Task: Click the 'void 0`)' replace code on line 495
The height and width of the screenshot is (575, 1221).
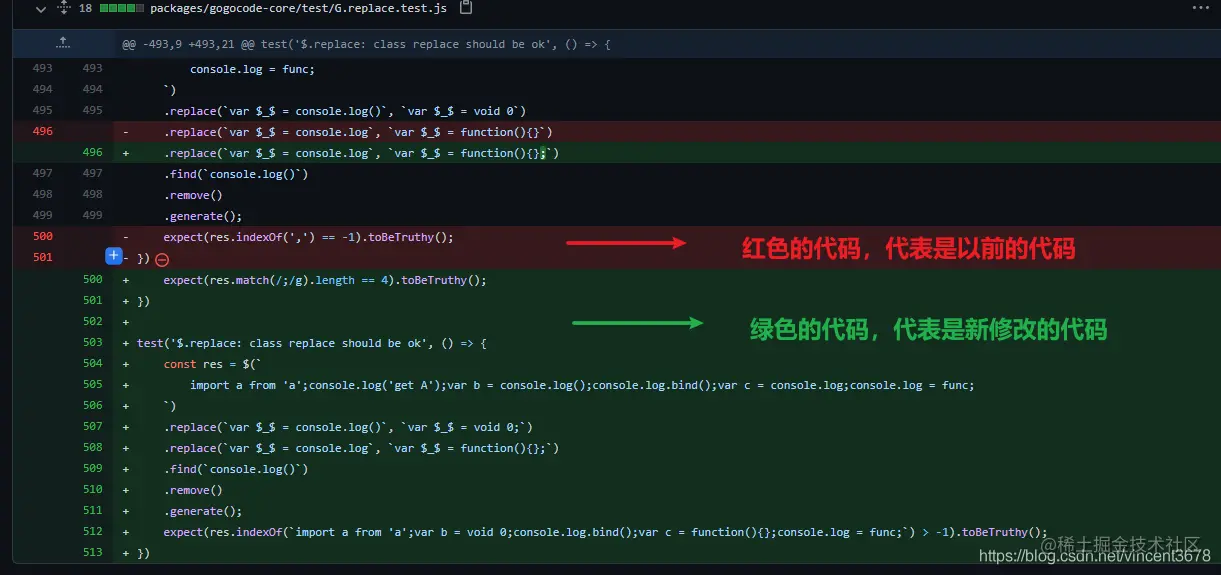Action: (345, 111)
